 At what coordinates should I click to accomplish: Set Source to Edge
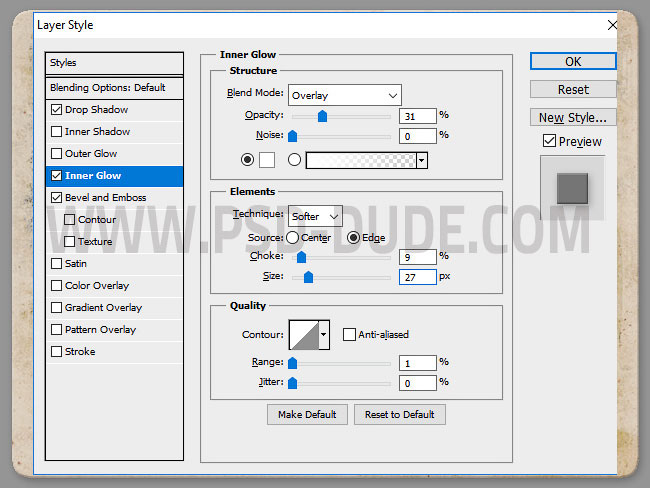tap(353, 238)
